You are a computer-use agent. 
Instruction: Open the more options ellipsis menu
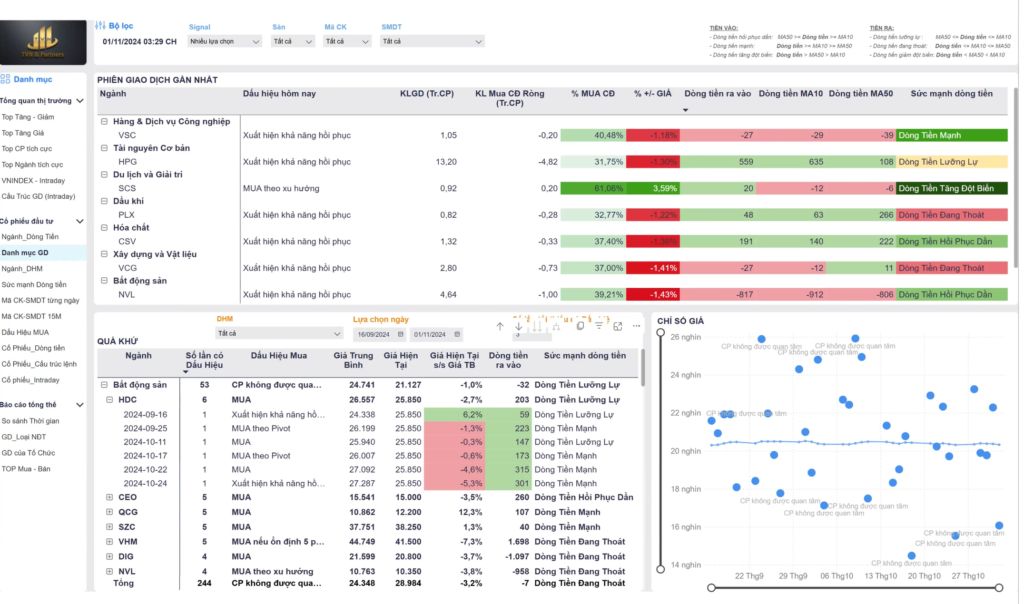point(636,326)
